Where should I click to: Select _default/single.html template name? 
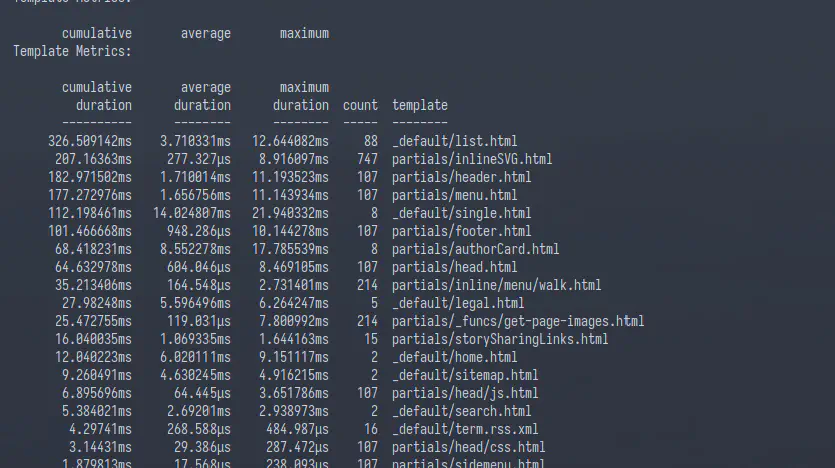point(461,214)
